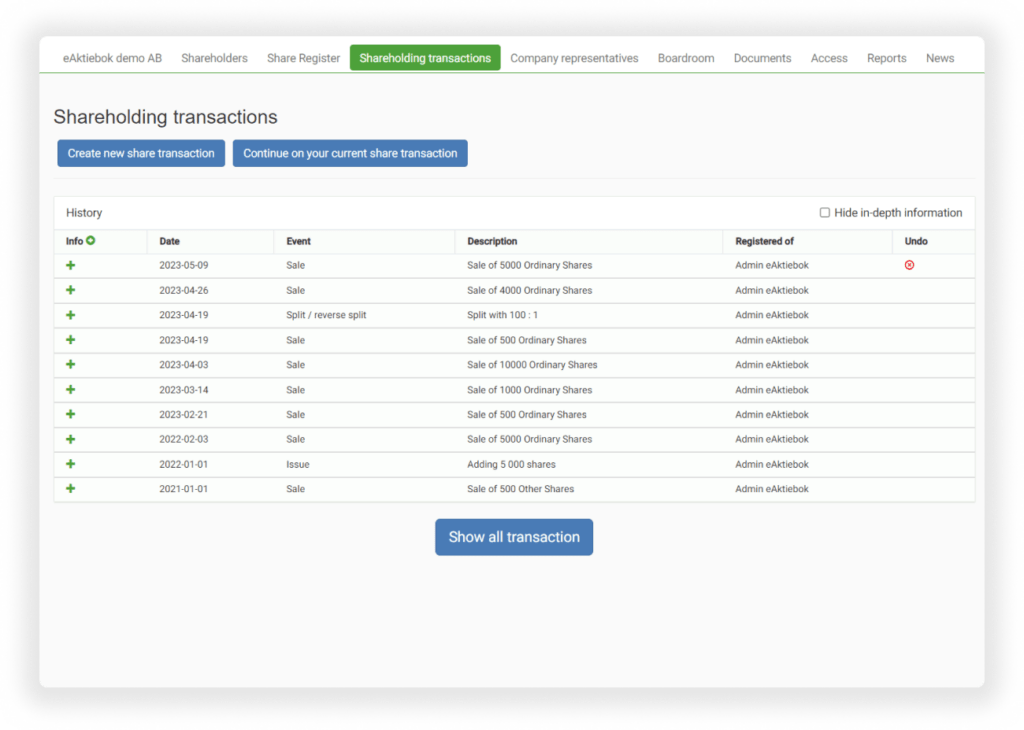Expand details for the 2023-02-21 sale row
Screen dimensions: 1024x730
coord(71,414)
